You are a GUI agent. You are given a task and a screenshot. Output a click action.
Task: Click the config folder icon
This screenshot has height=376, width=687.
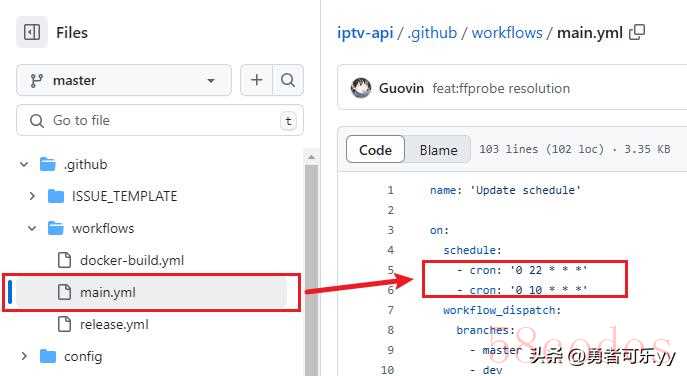[48, 356]
